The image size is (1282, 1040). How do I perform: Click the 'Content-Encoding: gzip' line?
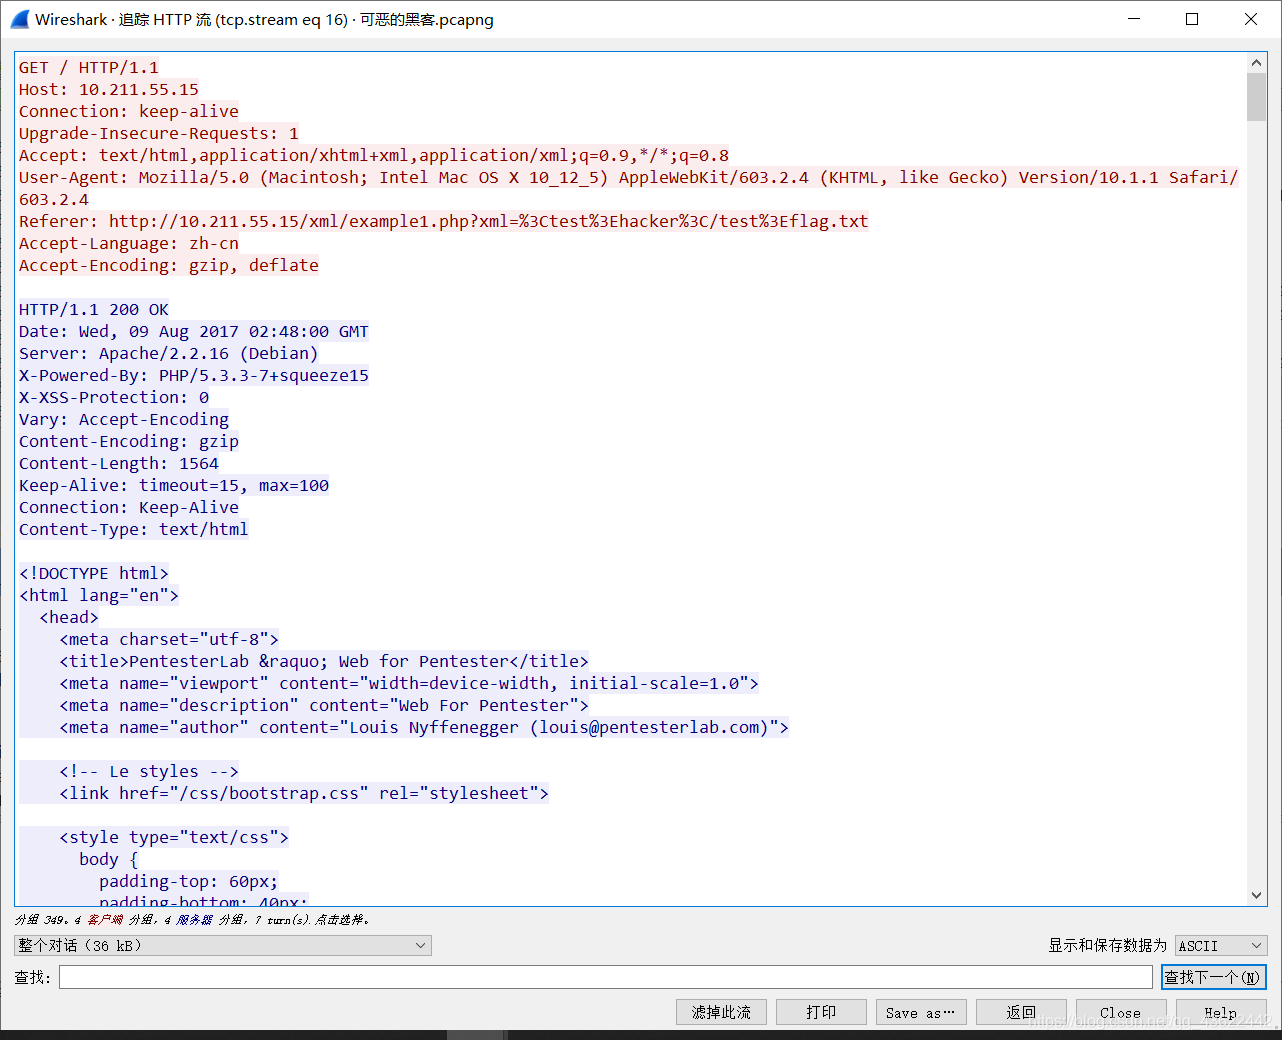(129, 441)
